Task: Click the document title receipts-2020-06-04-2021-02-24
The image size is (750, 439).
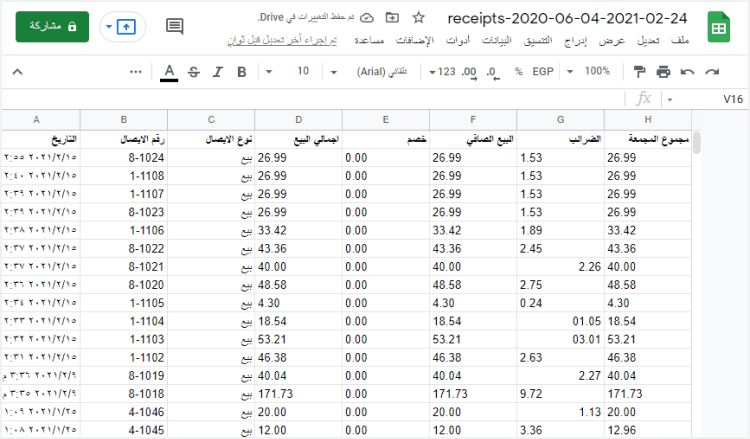Action: tap(567, 18)
